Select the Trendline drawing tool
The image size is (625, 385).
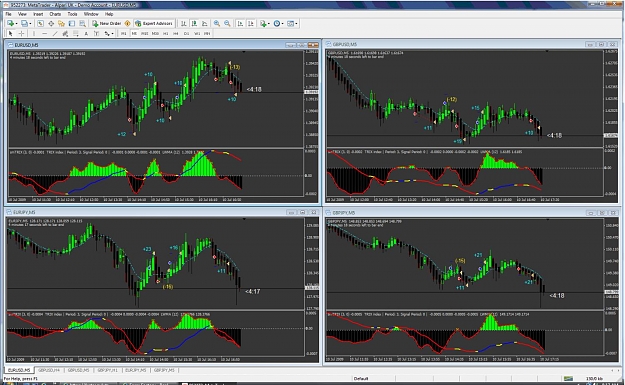coord(55,34)
